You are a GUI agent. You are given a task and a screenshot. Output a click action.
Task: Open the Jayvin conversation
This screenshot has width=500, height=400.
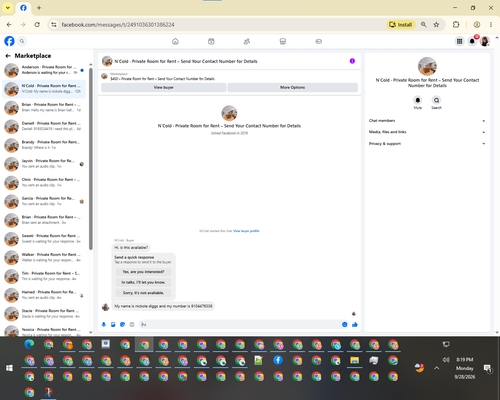point(44,163)
